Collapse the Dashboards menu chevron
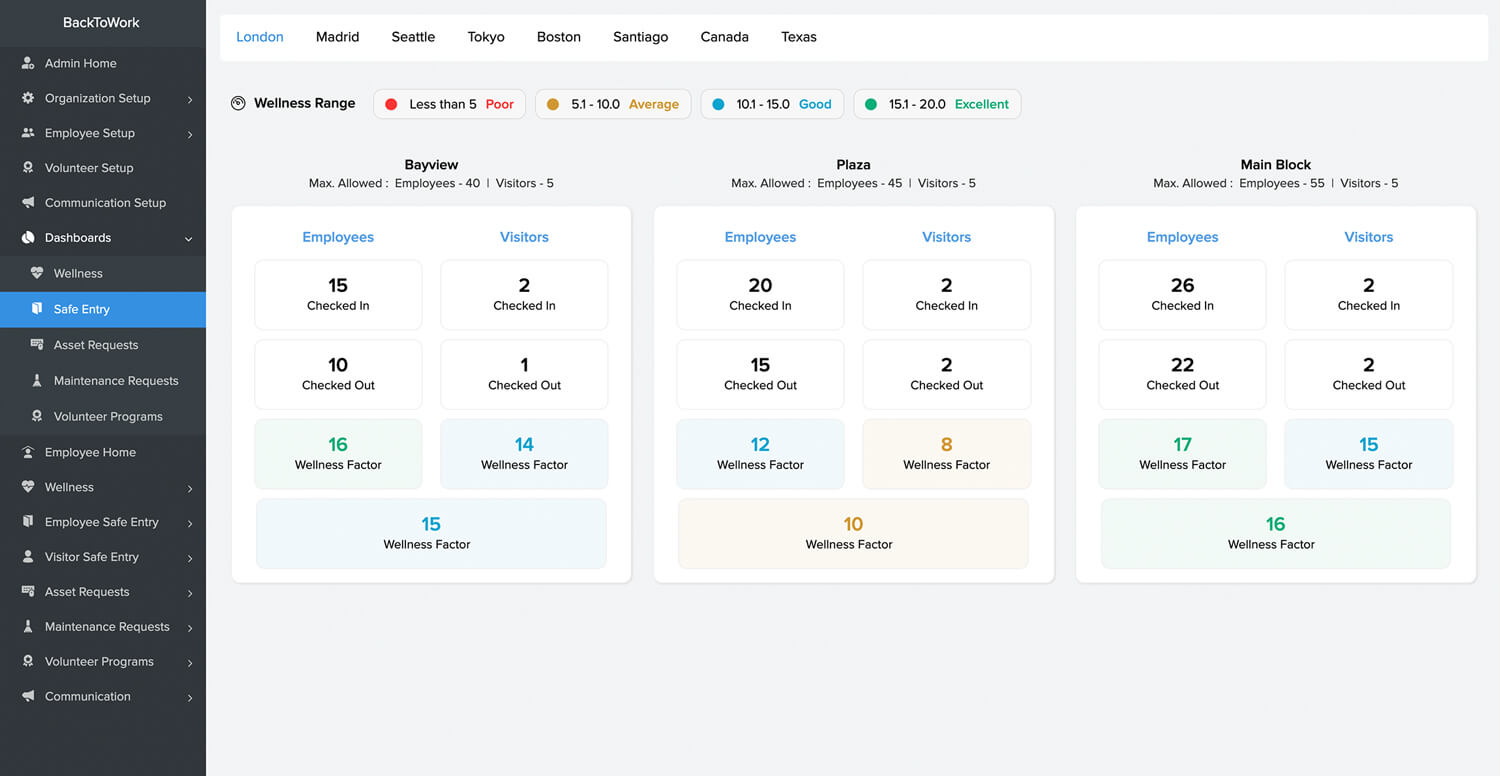1500x776 pixels. coord(189,239)
